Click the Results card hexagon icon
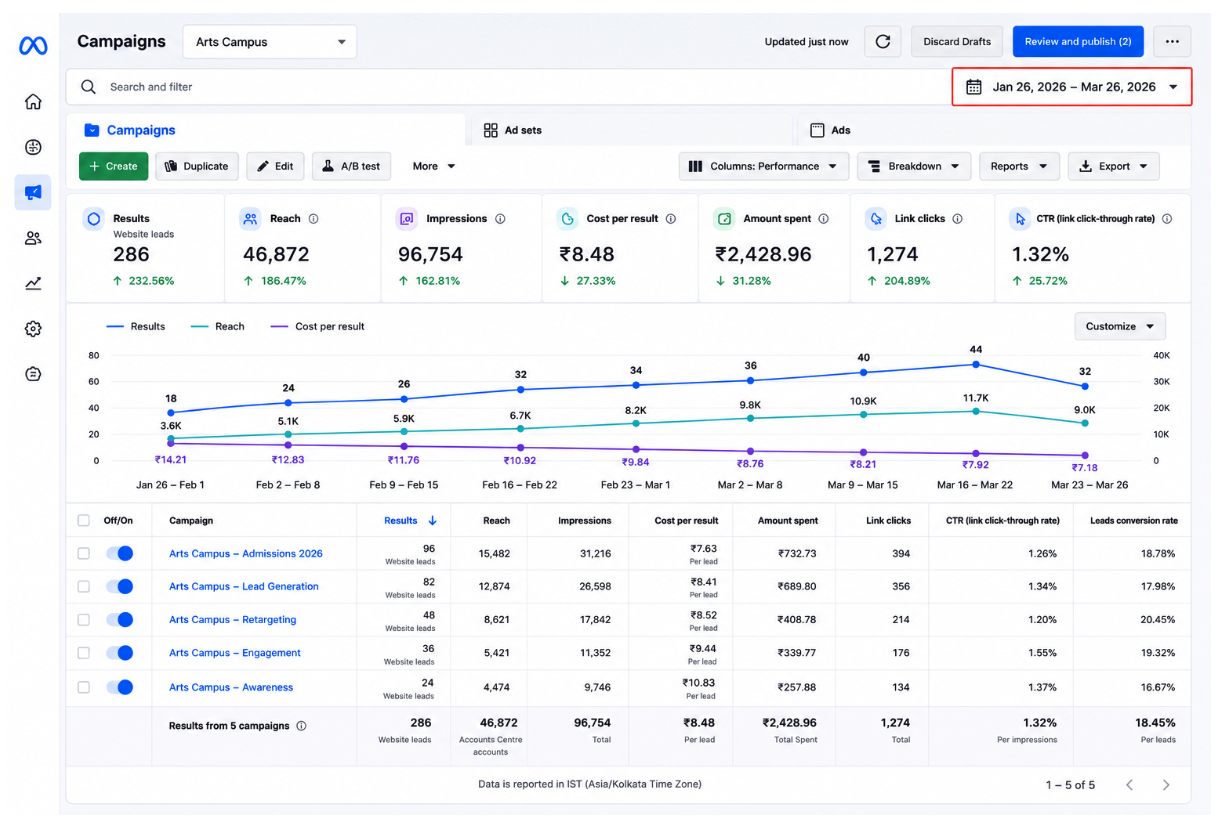Viewport: 1220px width, 824px height. click(93, 219)
